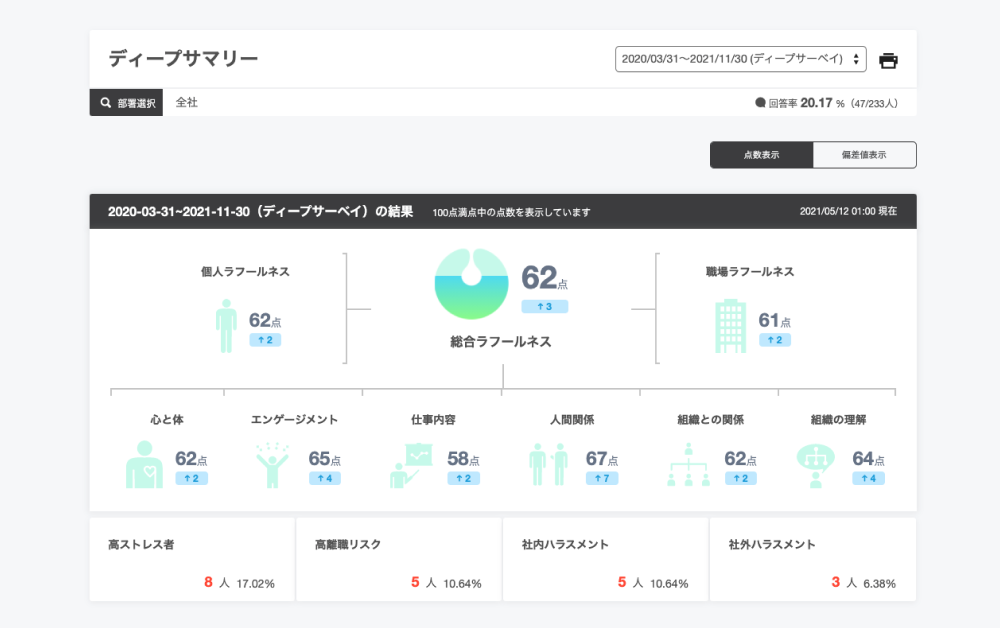Click the 人間関係 two people icon
The width and height of the screenshot is (1000, 628).
pyautogui.click(x=548, y=465)
